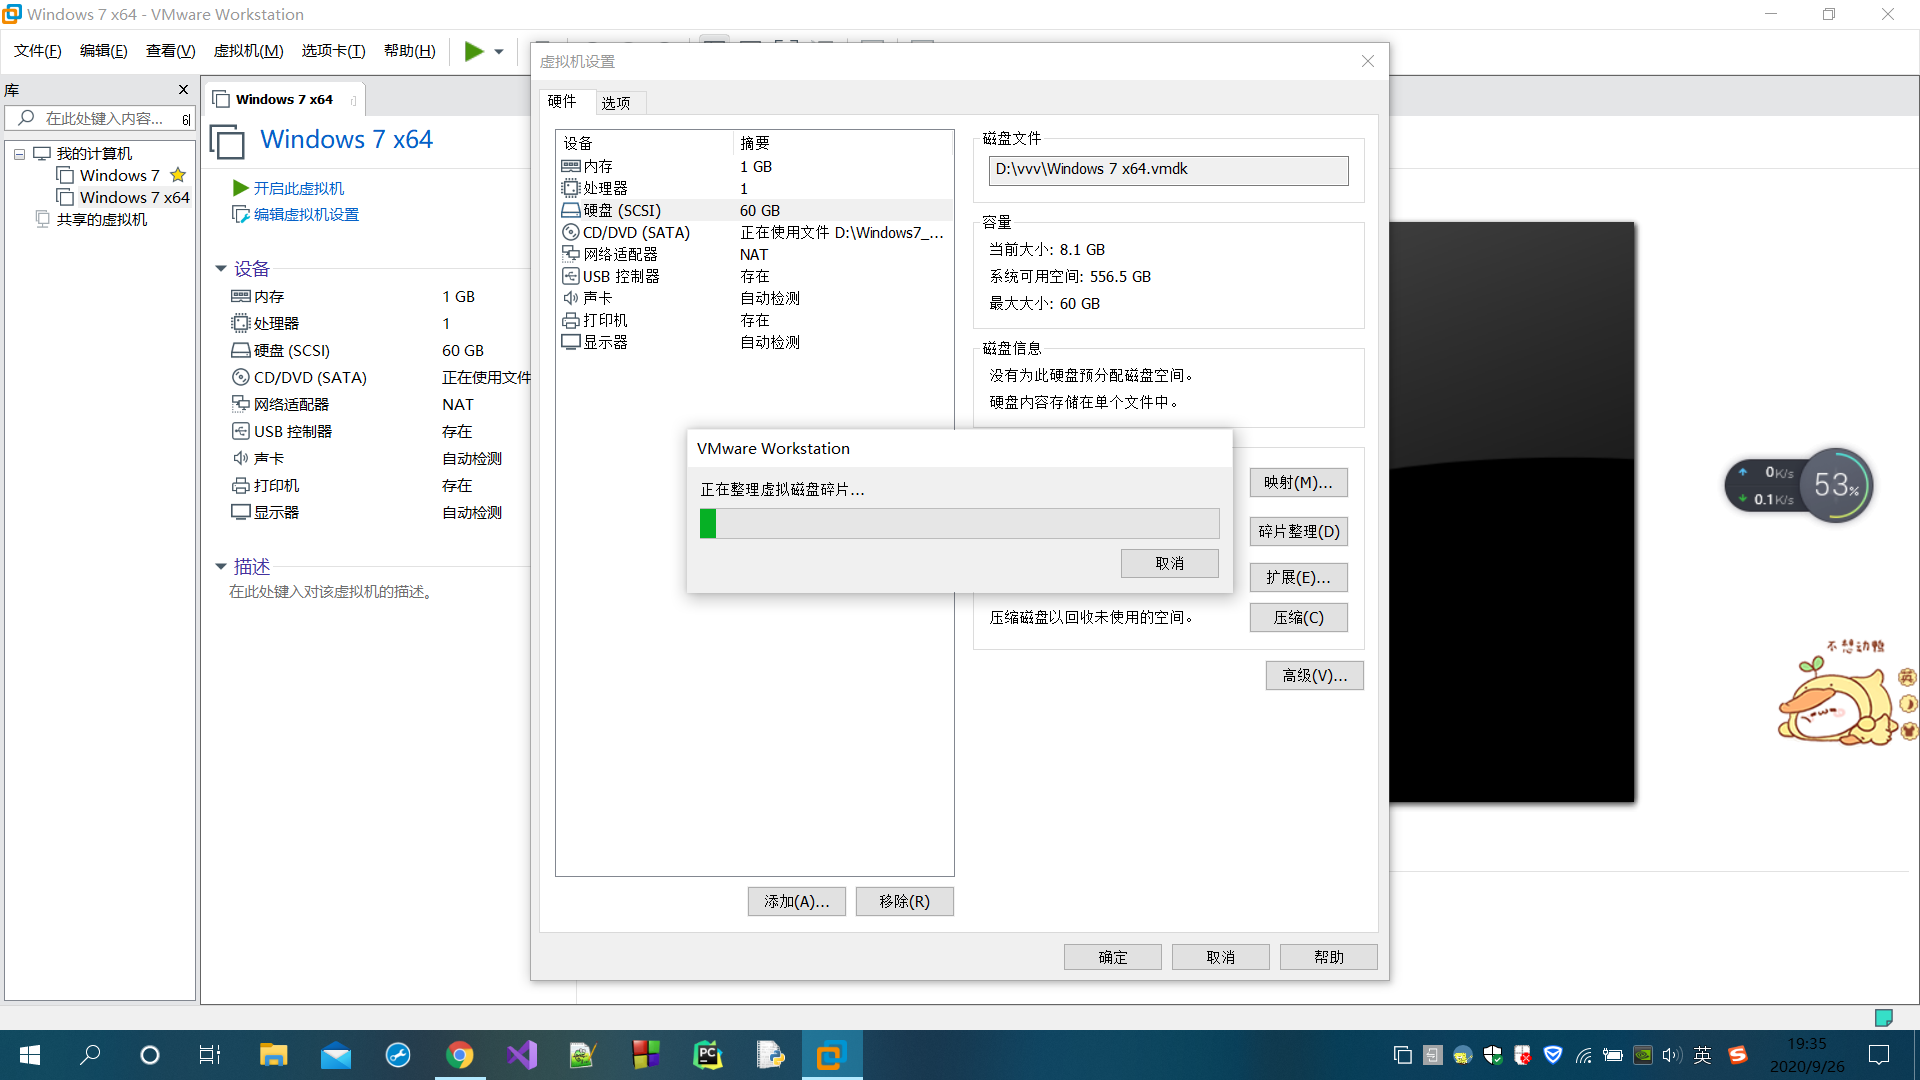Viewport: 1920px width, 1080px height.
Task: Select the 声卡 device entry
Action: [597, 298]
